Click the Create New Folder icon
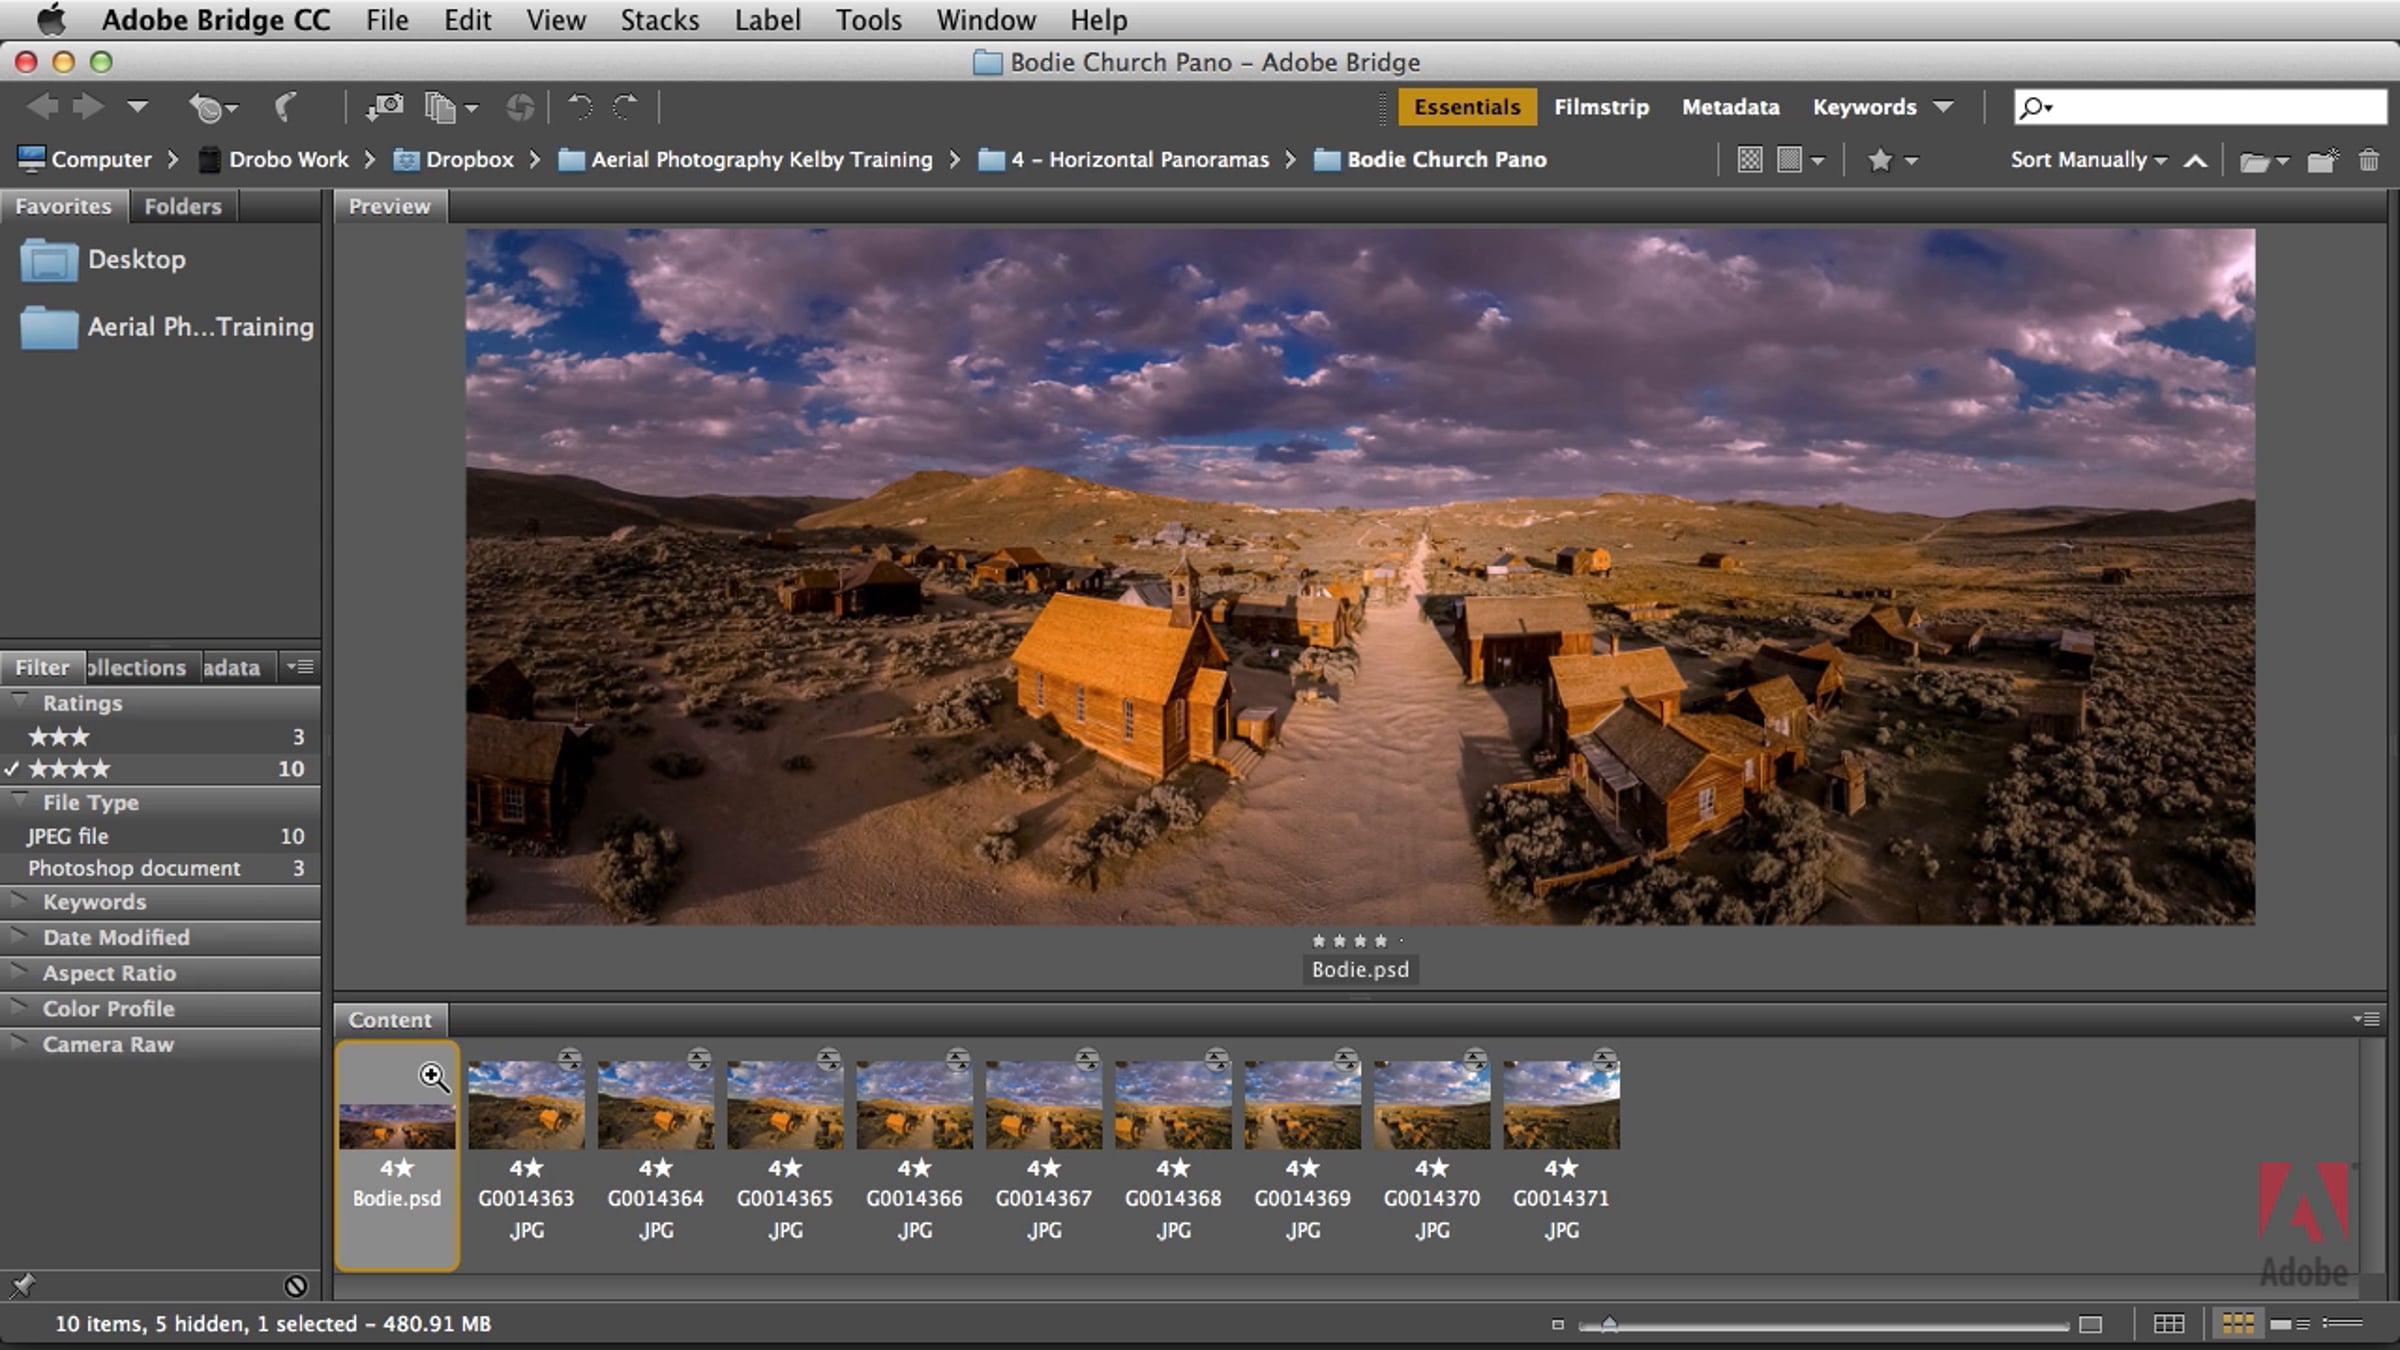Screen dimensions: 2400x1350 pyautogui.click(x=2321, y=160)
